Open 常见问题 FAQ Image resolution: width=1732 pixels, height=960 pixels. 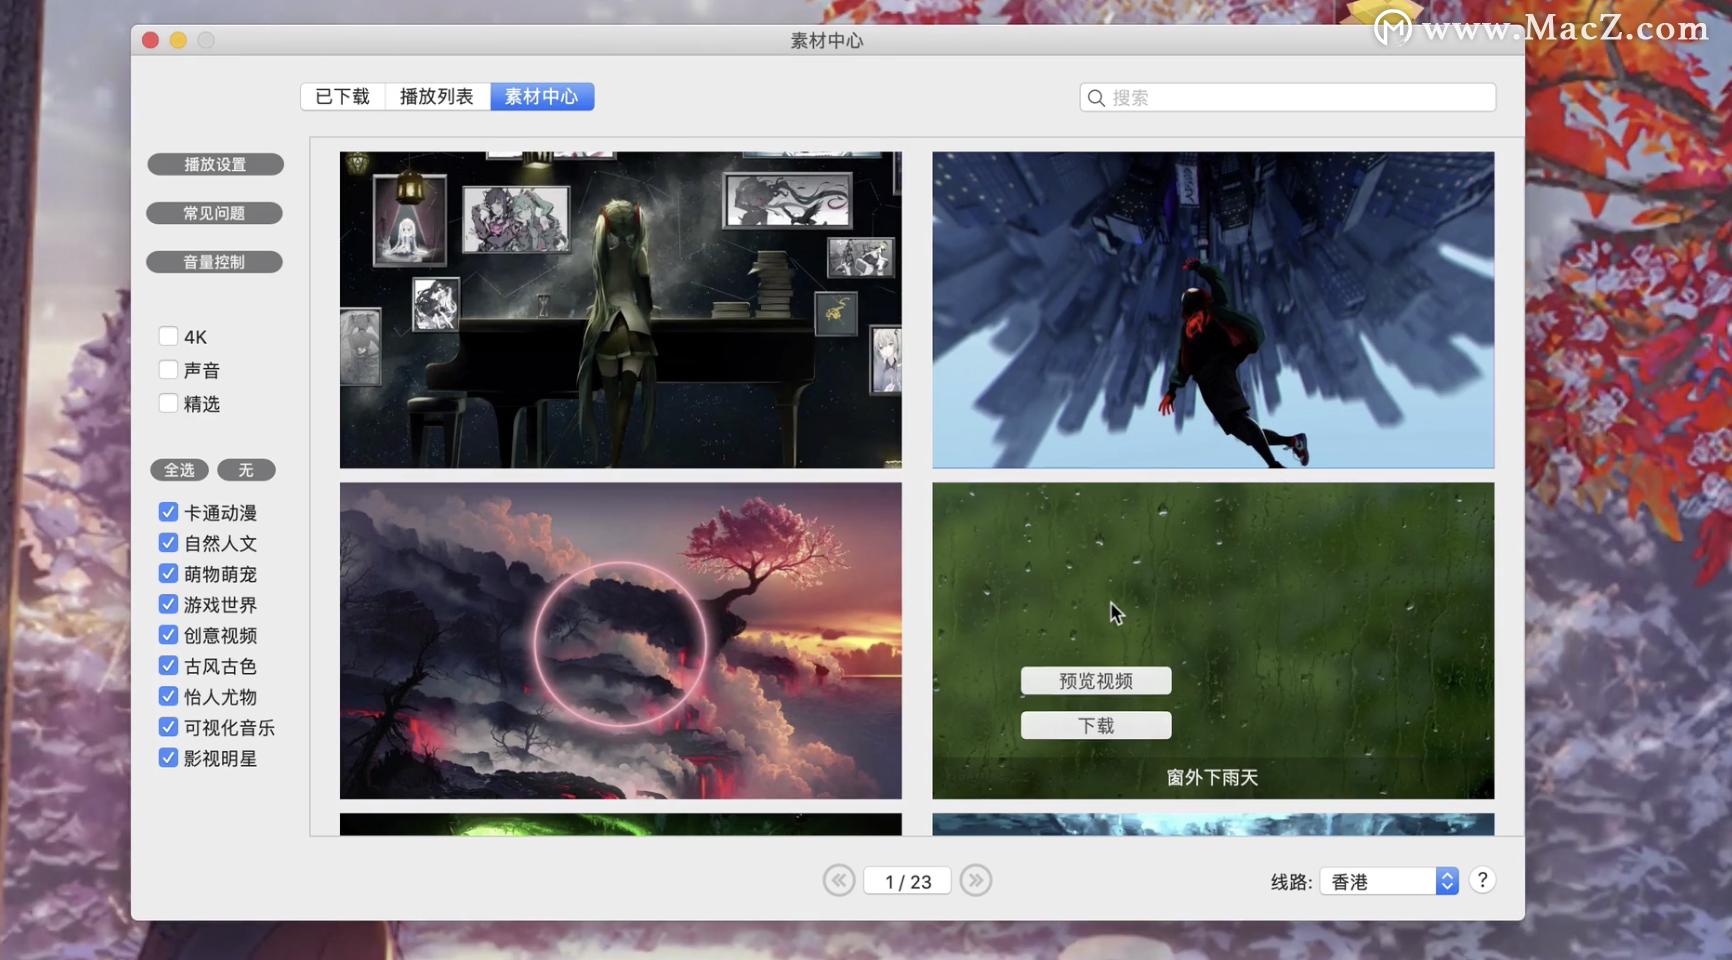coord(215,213)
